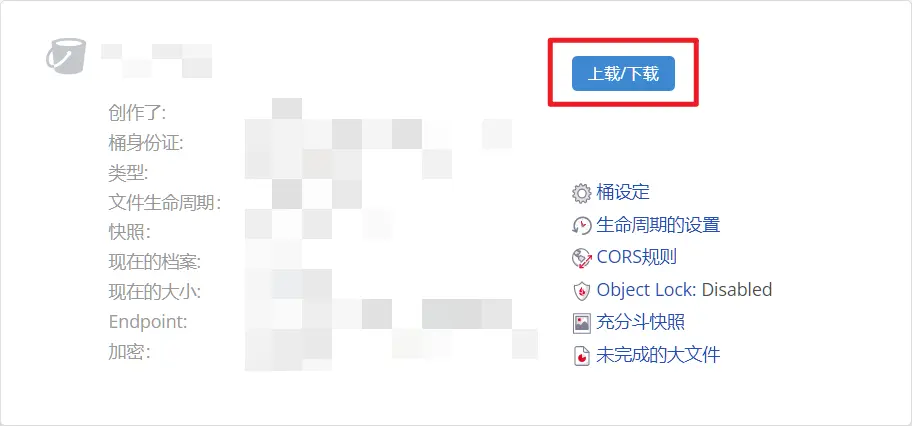Viewport: 912px width, 426px height.
Task: Click the clock icon for lifecycle settings
Action: 582,226
